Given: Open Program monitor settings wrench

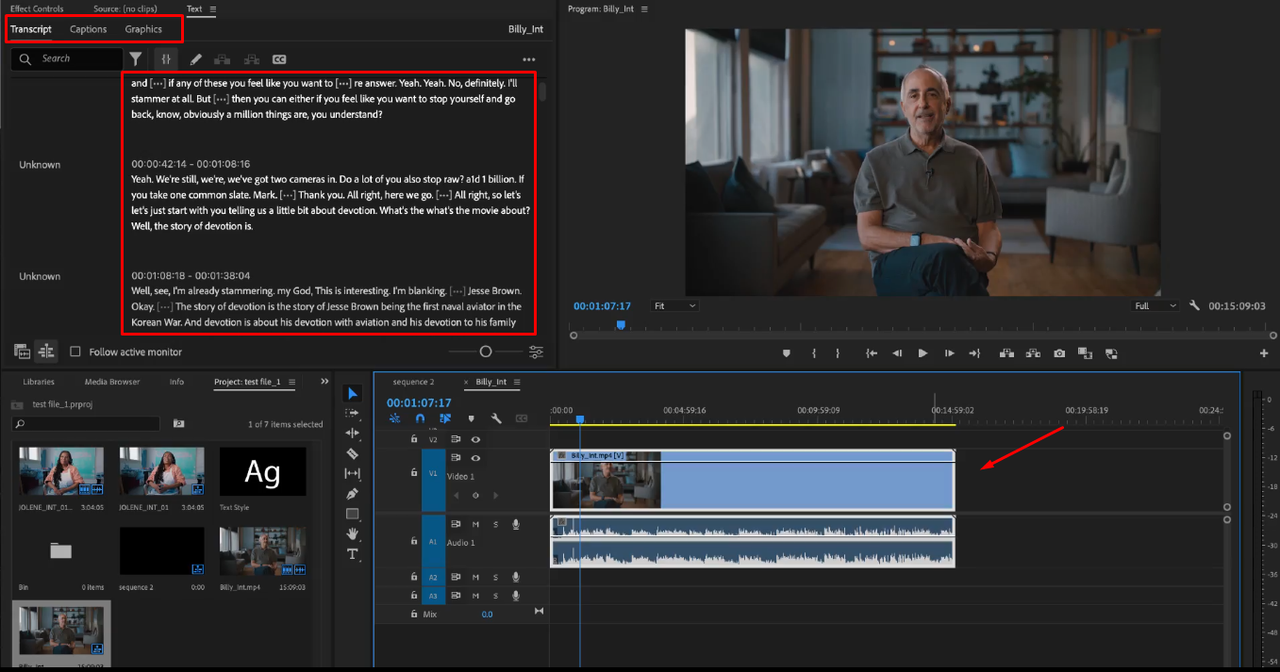Looking at the screenshot, I should [1194, 306].
